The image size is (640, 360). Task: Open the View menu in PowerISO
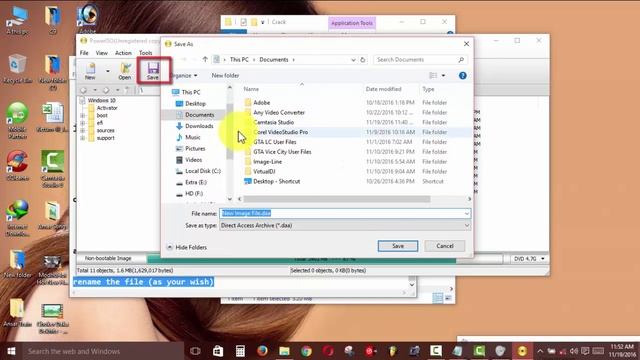point(102,53)
